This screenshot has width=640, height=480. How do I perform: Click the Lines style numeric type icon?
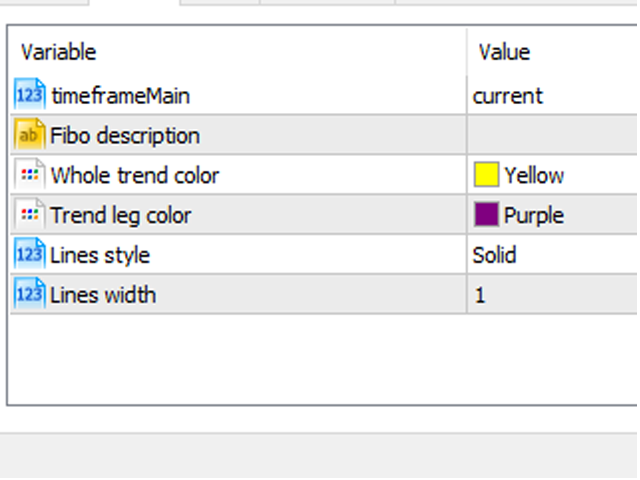coord(29,255)
